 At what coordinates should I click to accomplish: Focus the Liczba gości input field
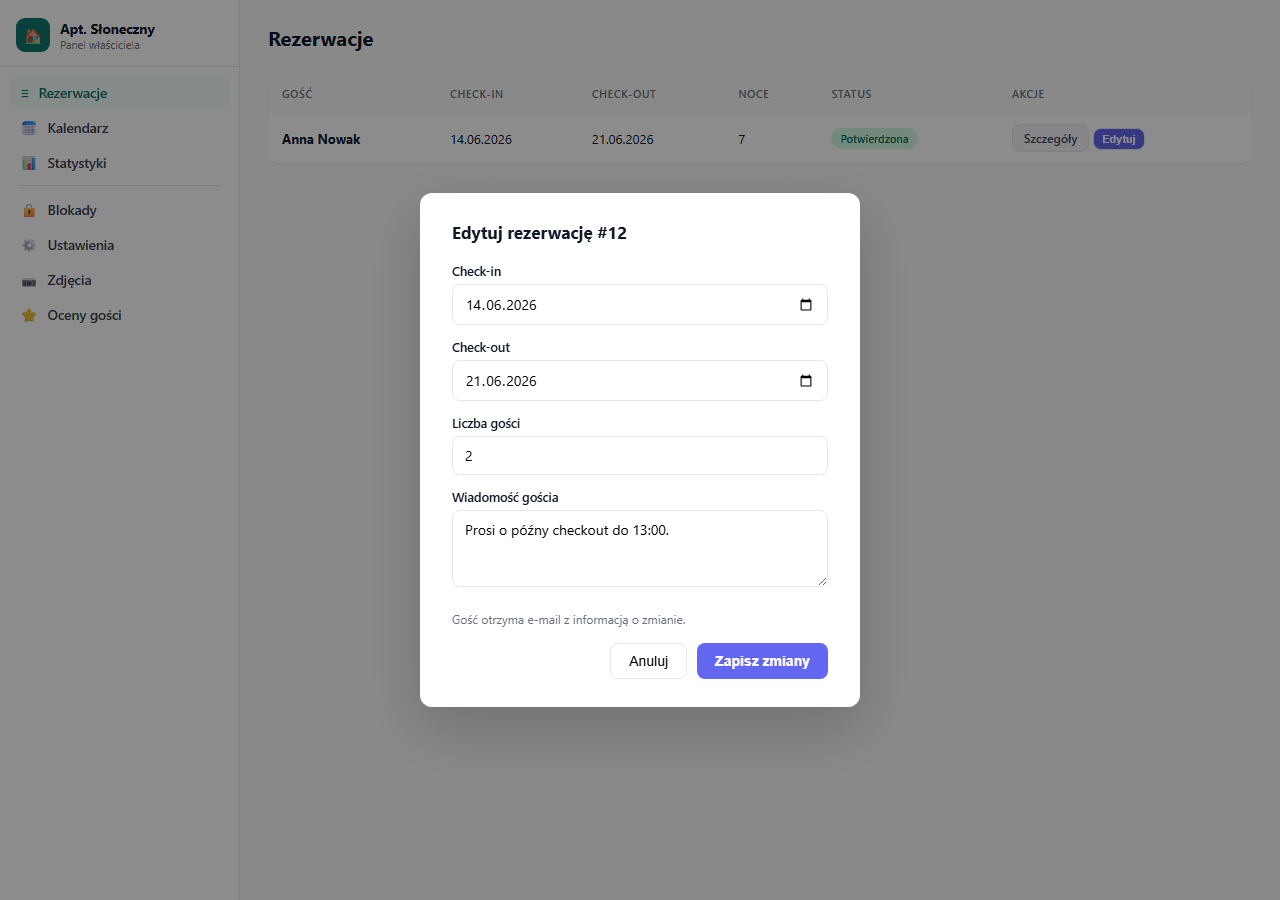[640, 456]
